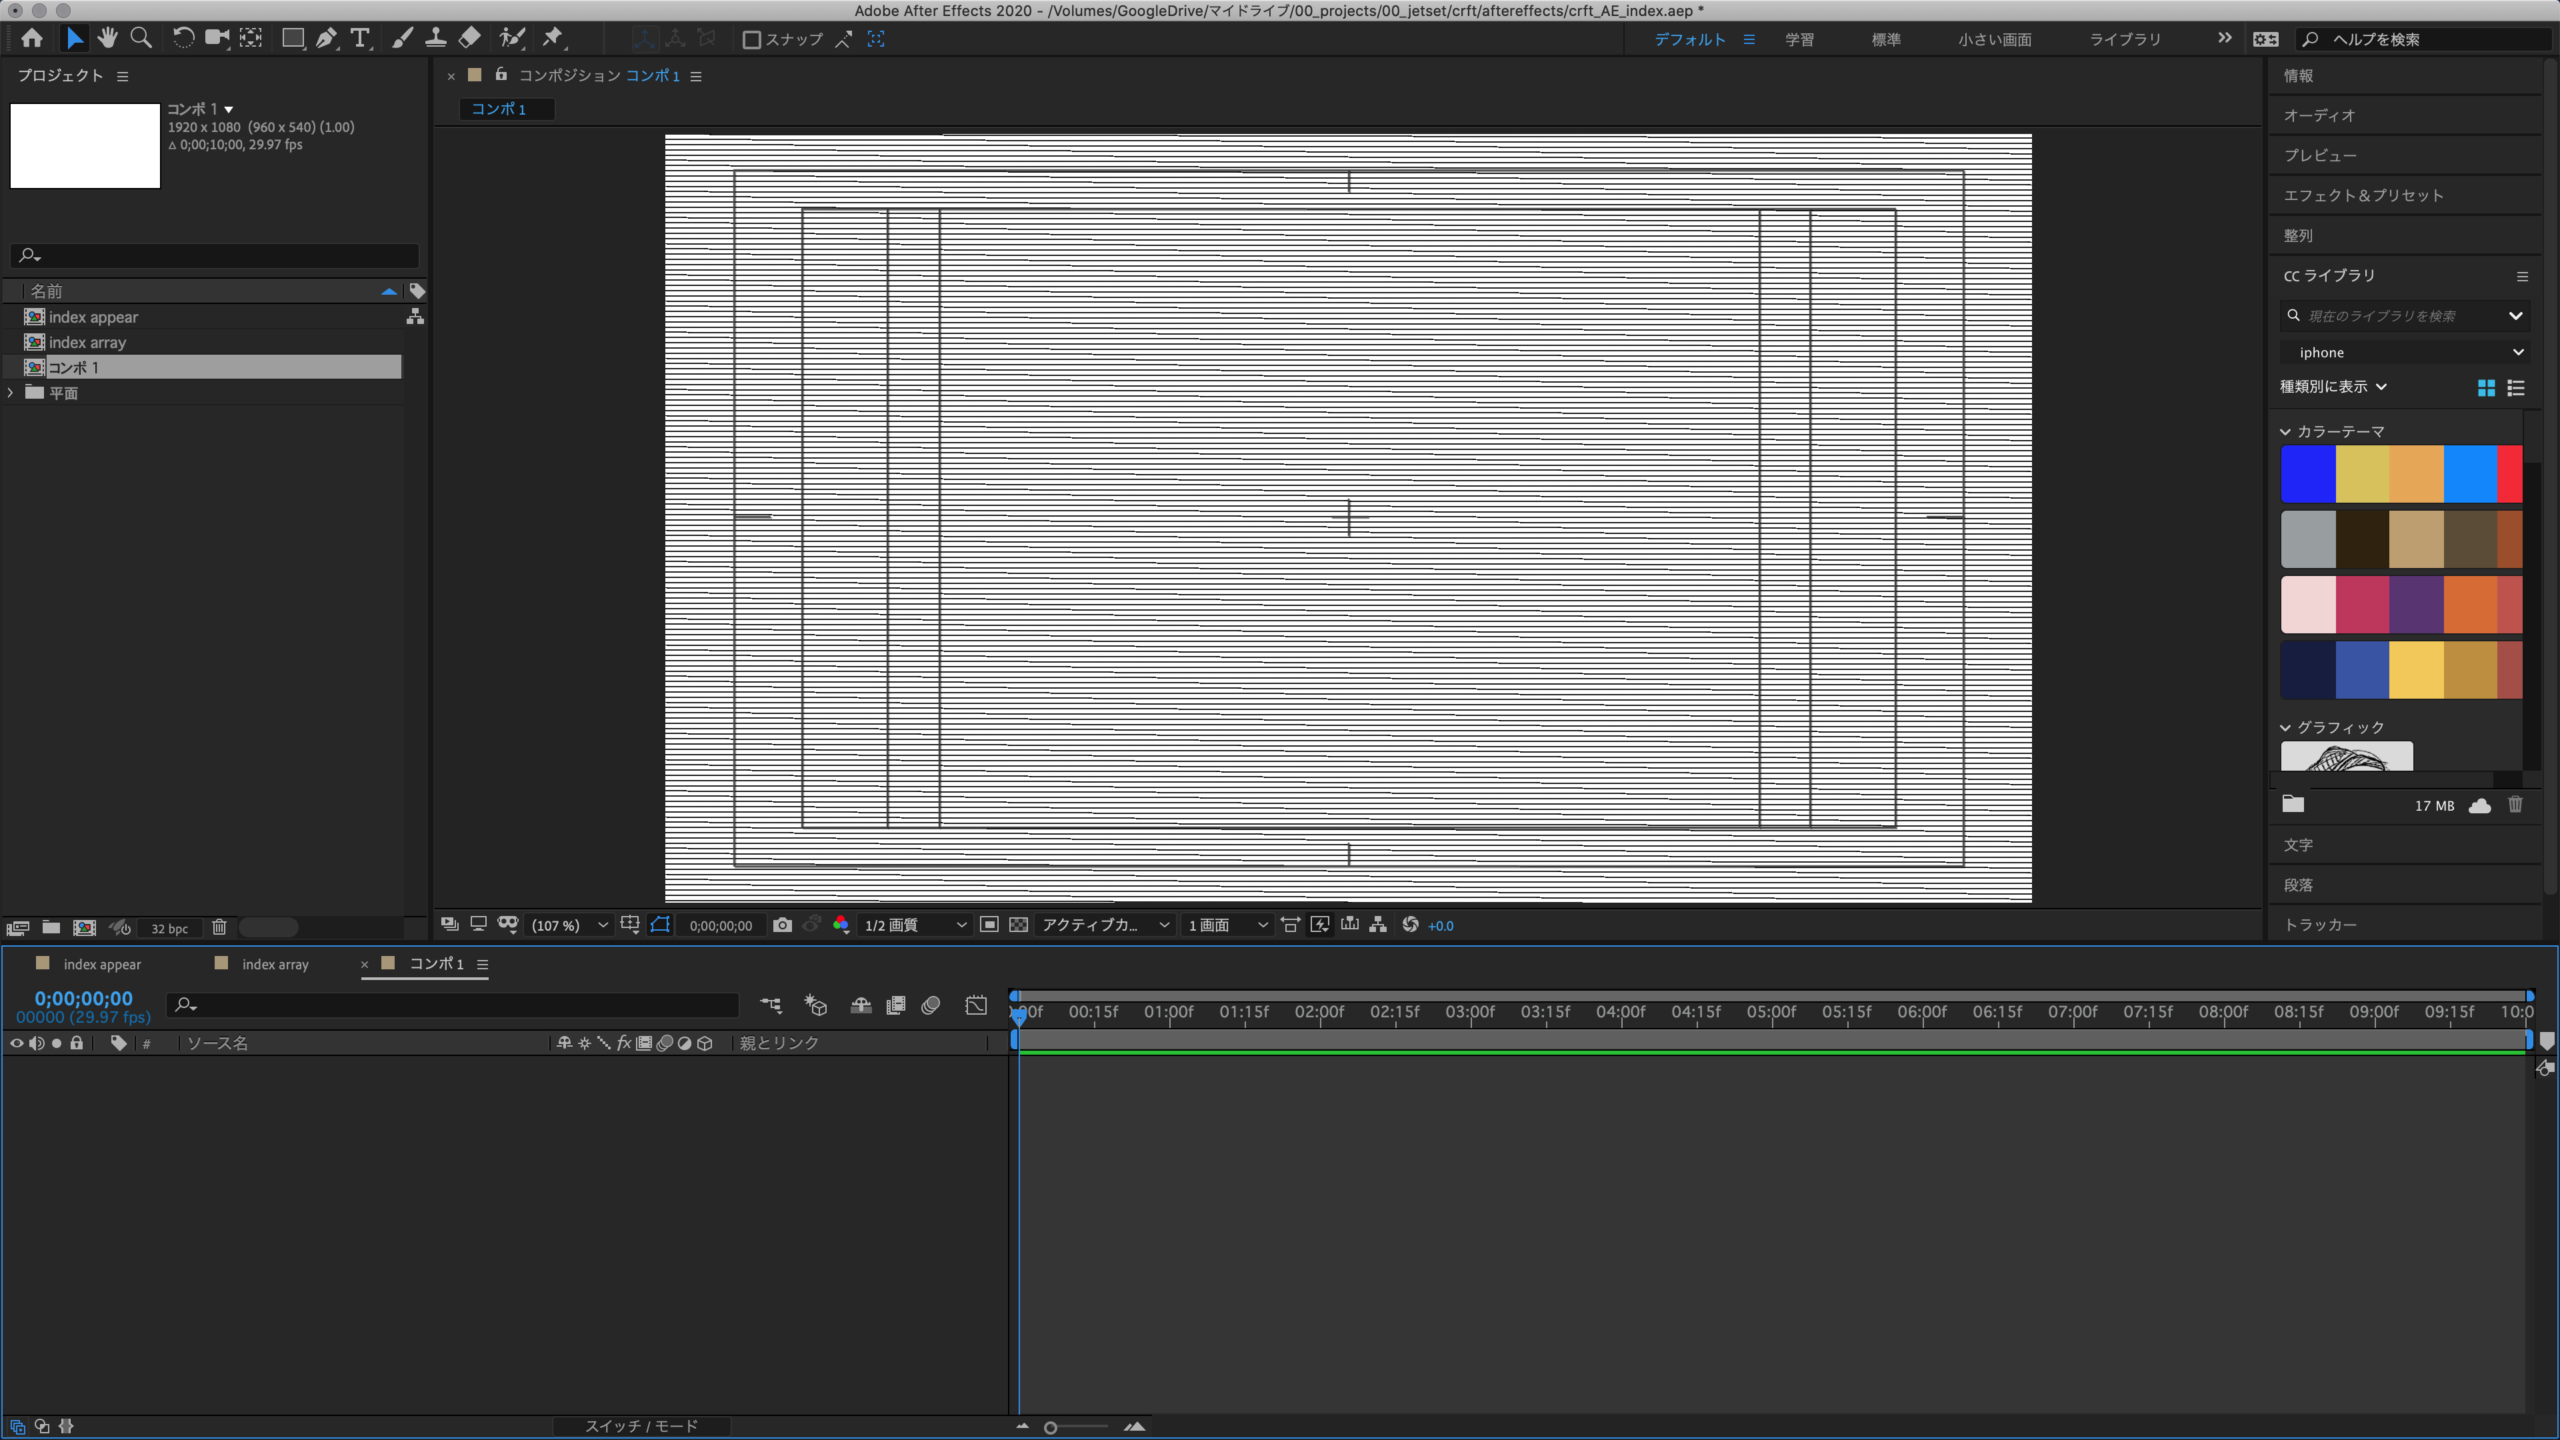Open the 1/2 画質 resolution dropdown
The width and height of the screenshot is (2560, 1440).
tap(912, 925)
